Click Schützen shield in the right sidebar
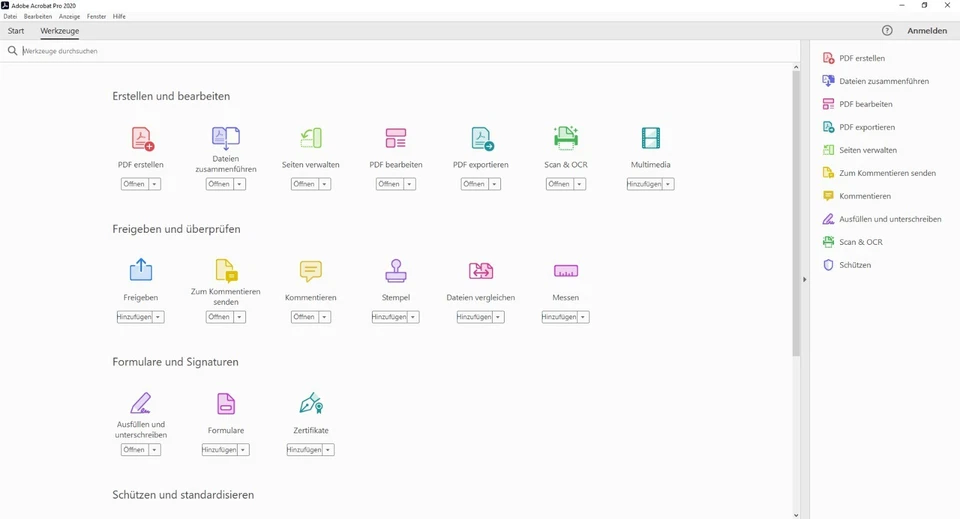 point(847,265)
